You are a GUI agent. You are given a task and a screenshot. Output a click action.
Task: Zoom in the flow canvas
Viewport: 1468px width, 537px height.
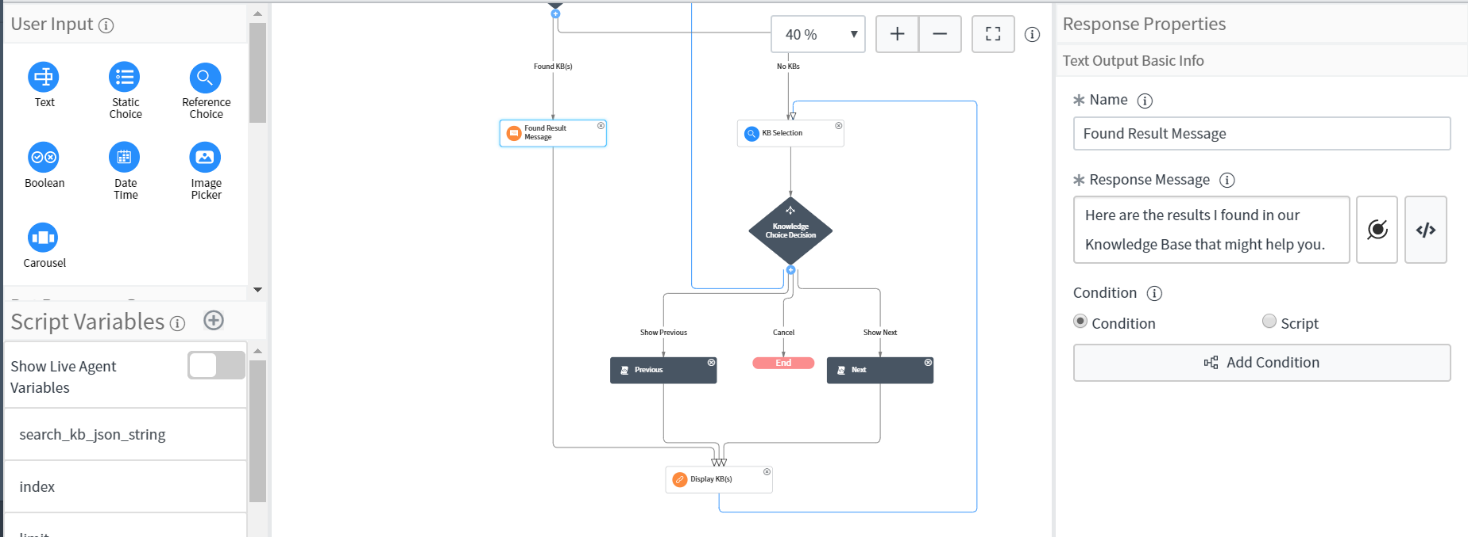[x=897, y=34]
